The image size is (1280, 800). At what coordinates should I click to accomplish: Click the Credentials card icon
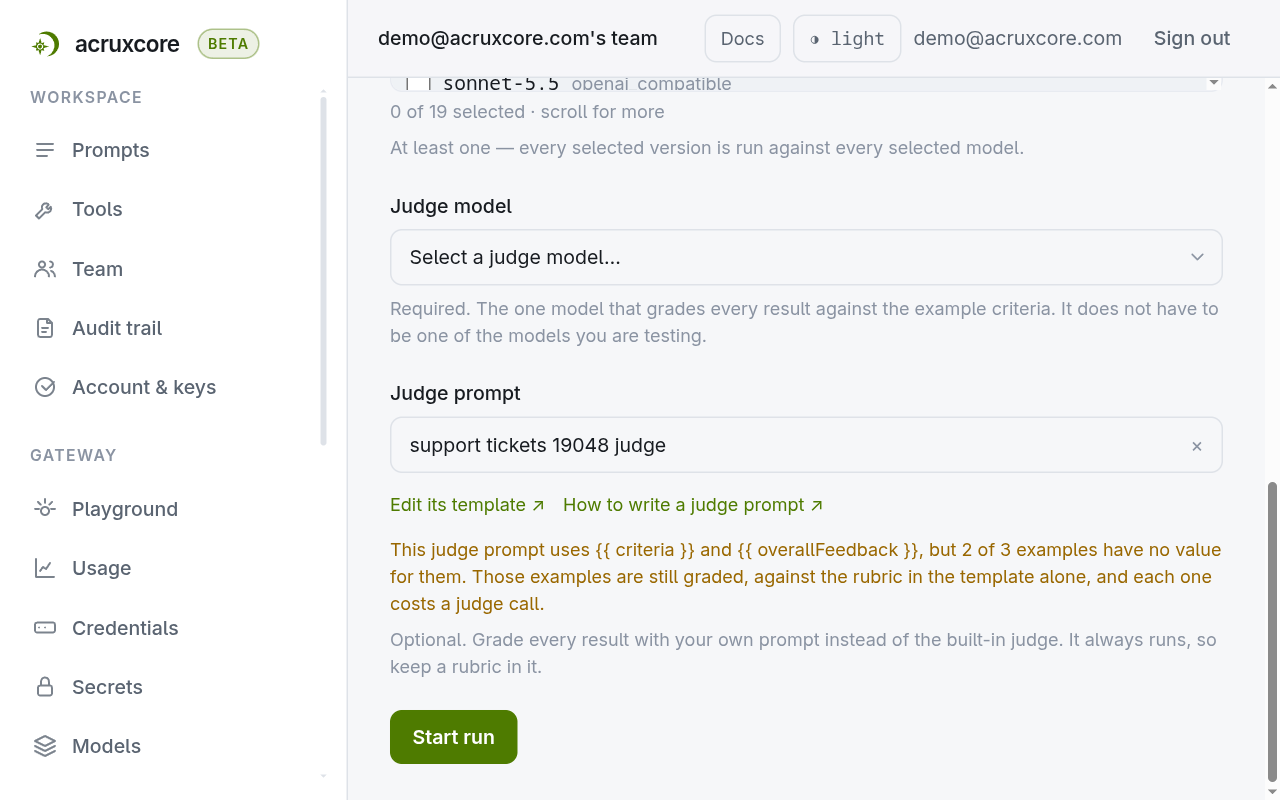[45, 628]
